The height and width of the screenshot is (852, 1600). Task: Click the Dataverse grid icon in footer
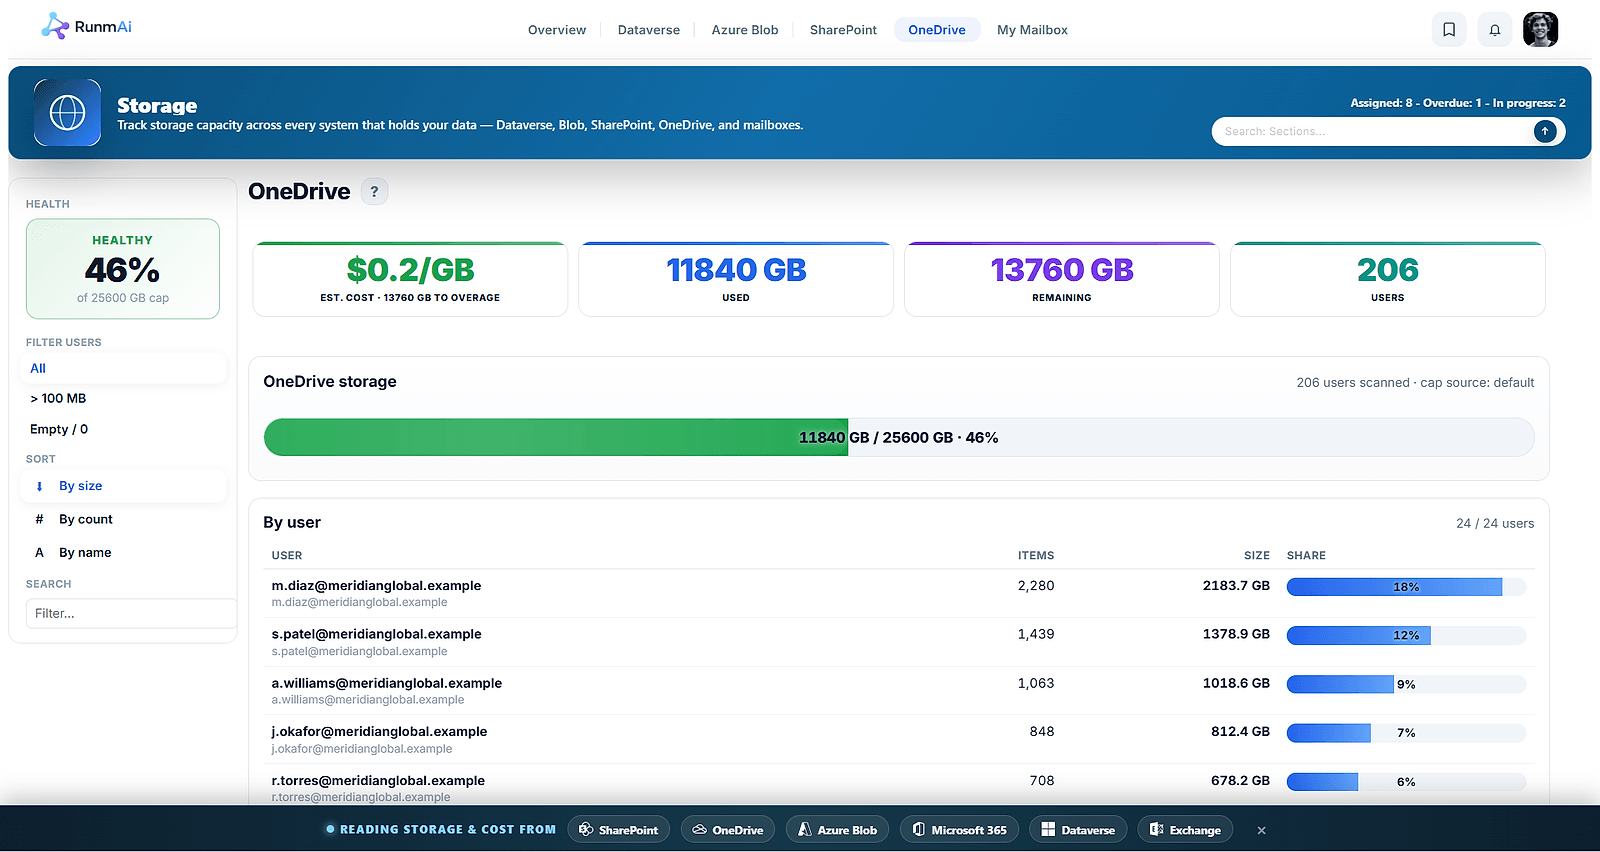click(1048, 830)
